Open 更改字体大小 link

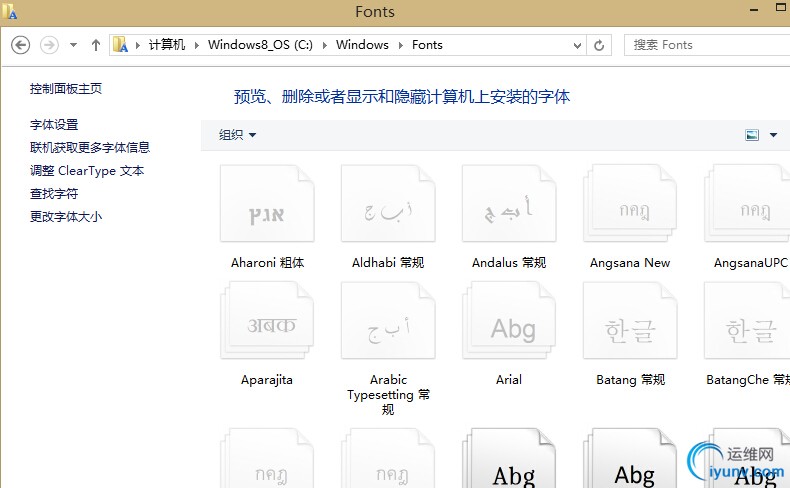click(66, 217)
